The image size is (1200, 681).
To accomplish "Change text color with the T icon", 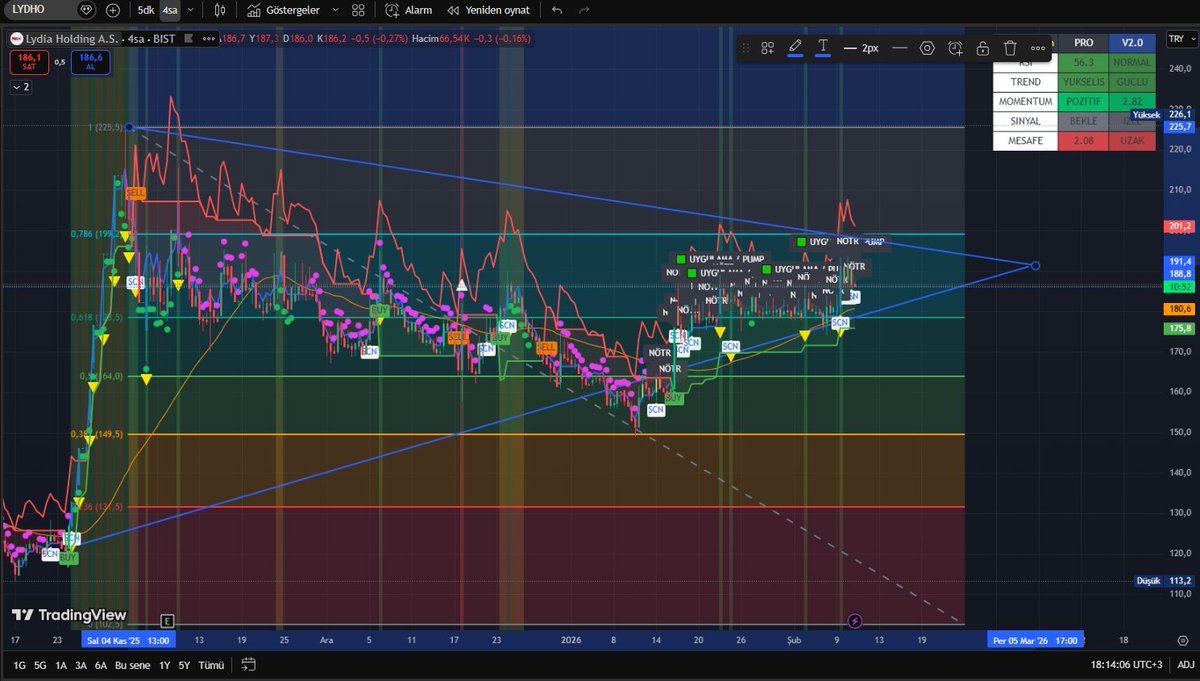I will point(823,47).
